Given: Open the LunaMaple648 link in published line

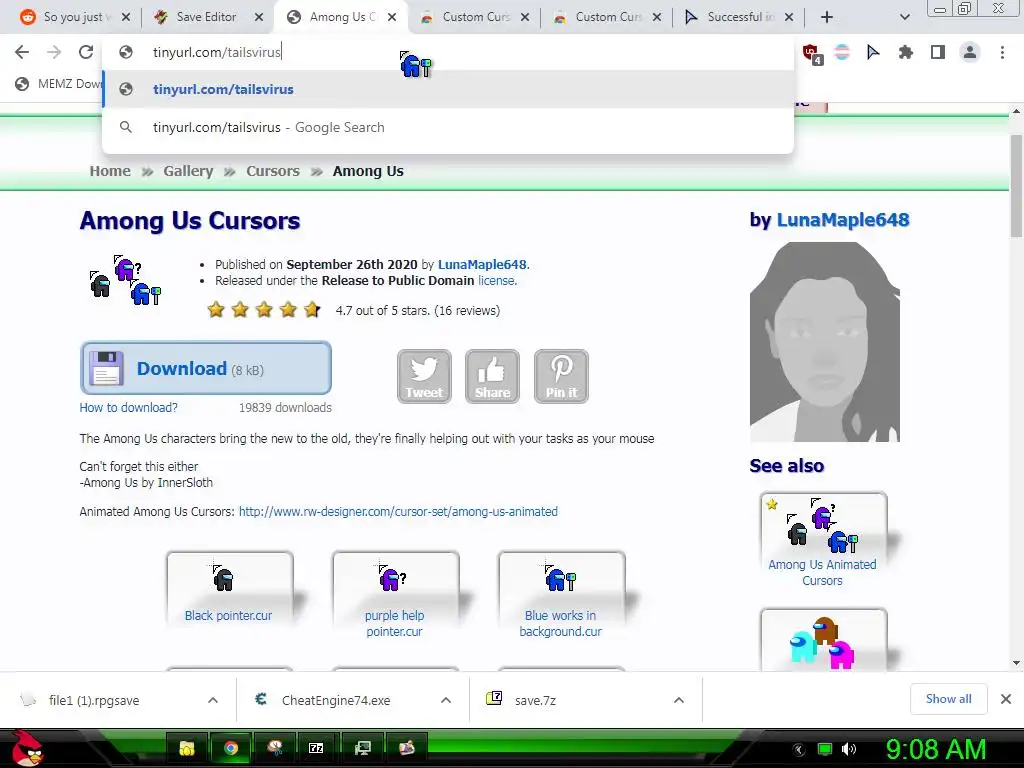Looking at the screenshot, I should pos(482,264).
